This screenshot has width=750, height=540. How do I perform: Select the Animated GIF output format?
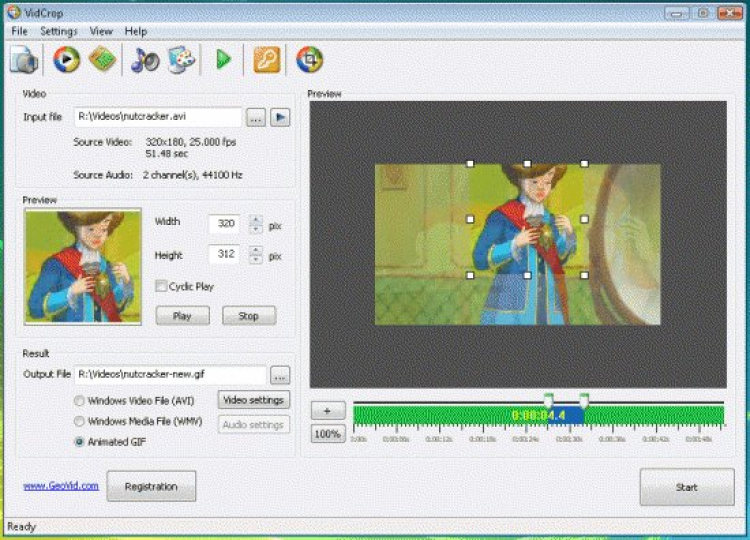[79, 442]
